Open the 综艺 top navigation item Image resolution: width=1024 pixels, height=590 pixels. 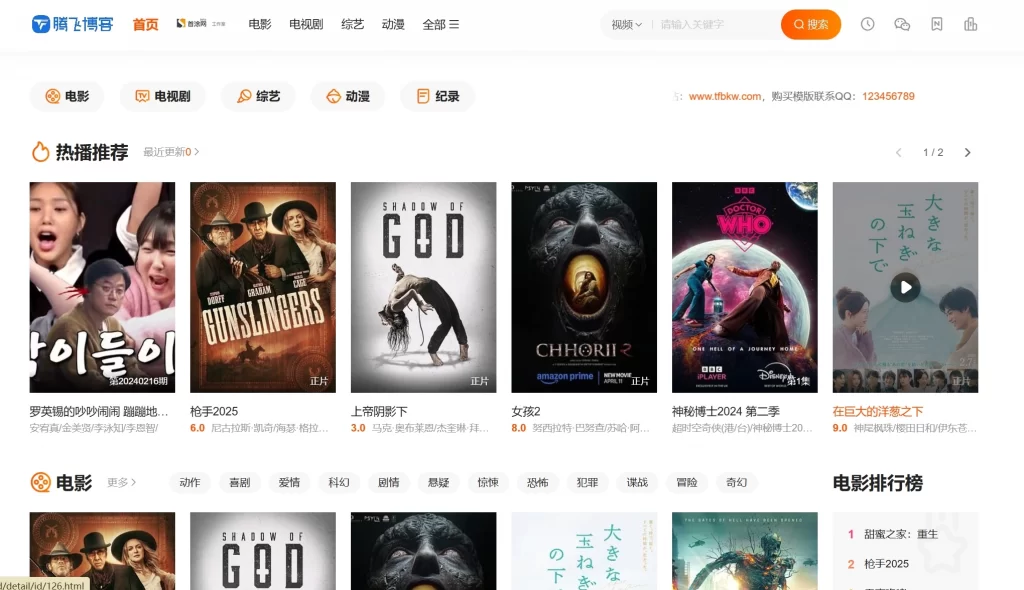point(352,24)
